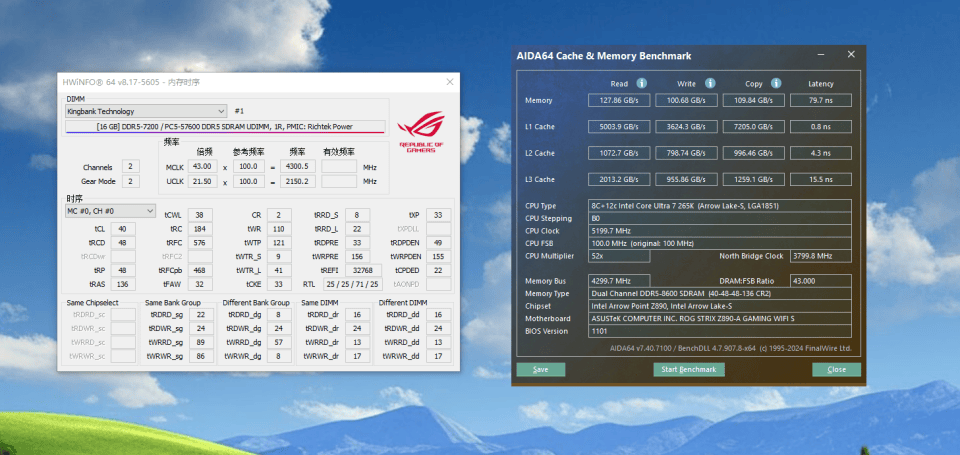The height and width of the screenshot is (455, 960).
Task: Click the Gear Mode value 2 field
Action: (x=130, y=181)
